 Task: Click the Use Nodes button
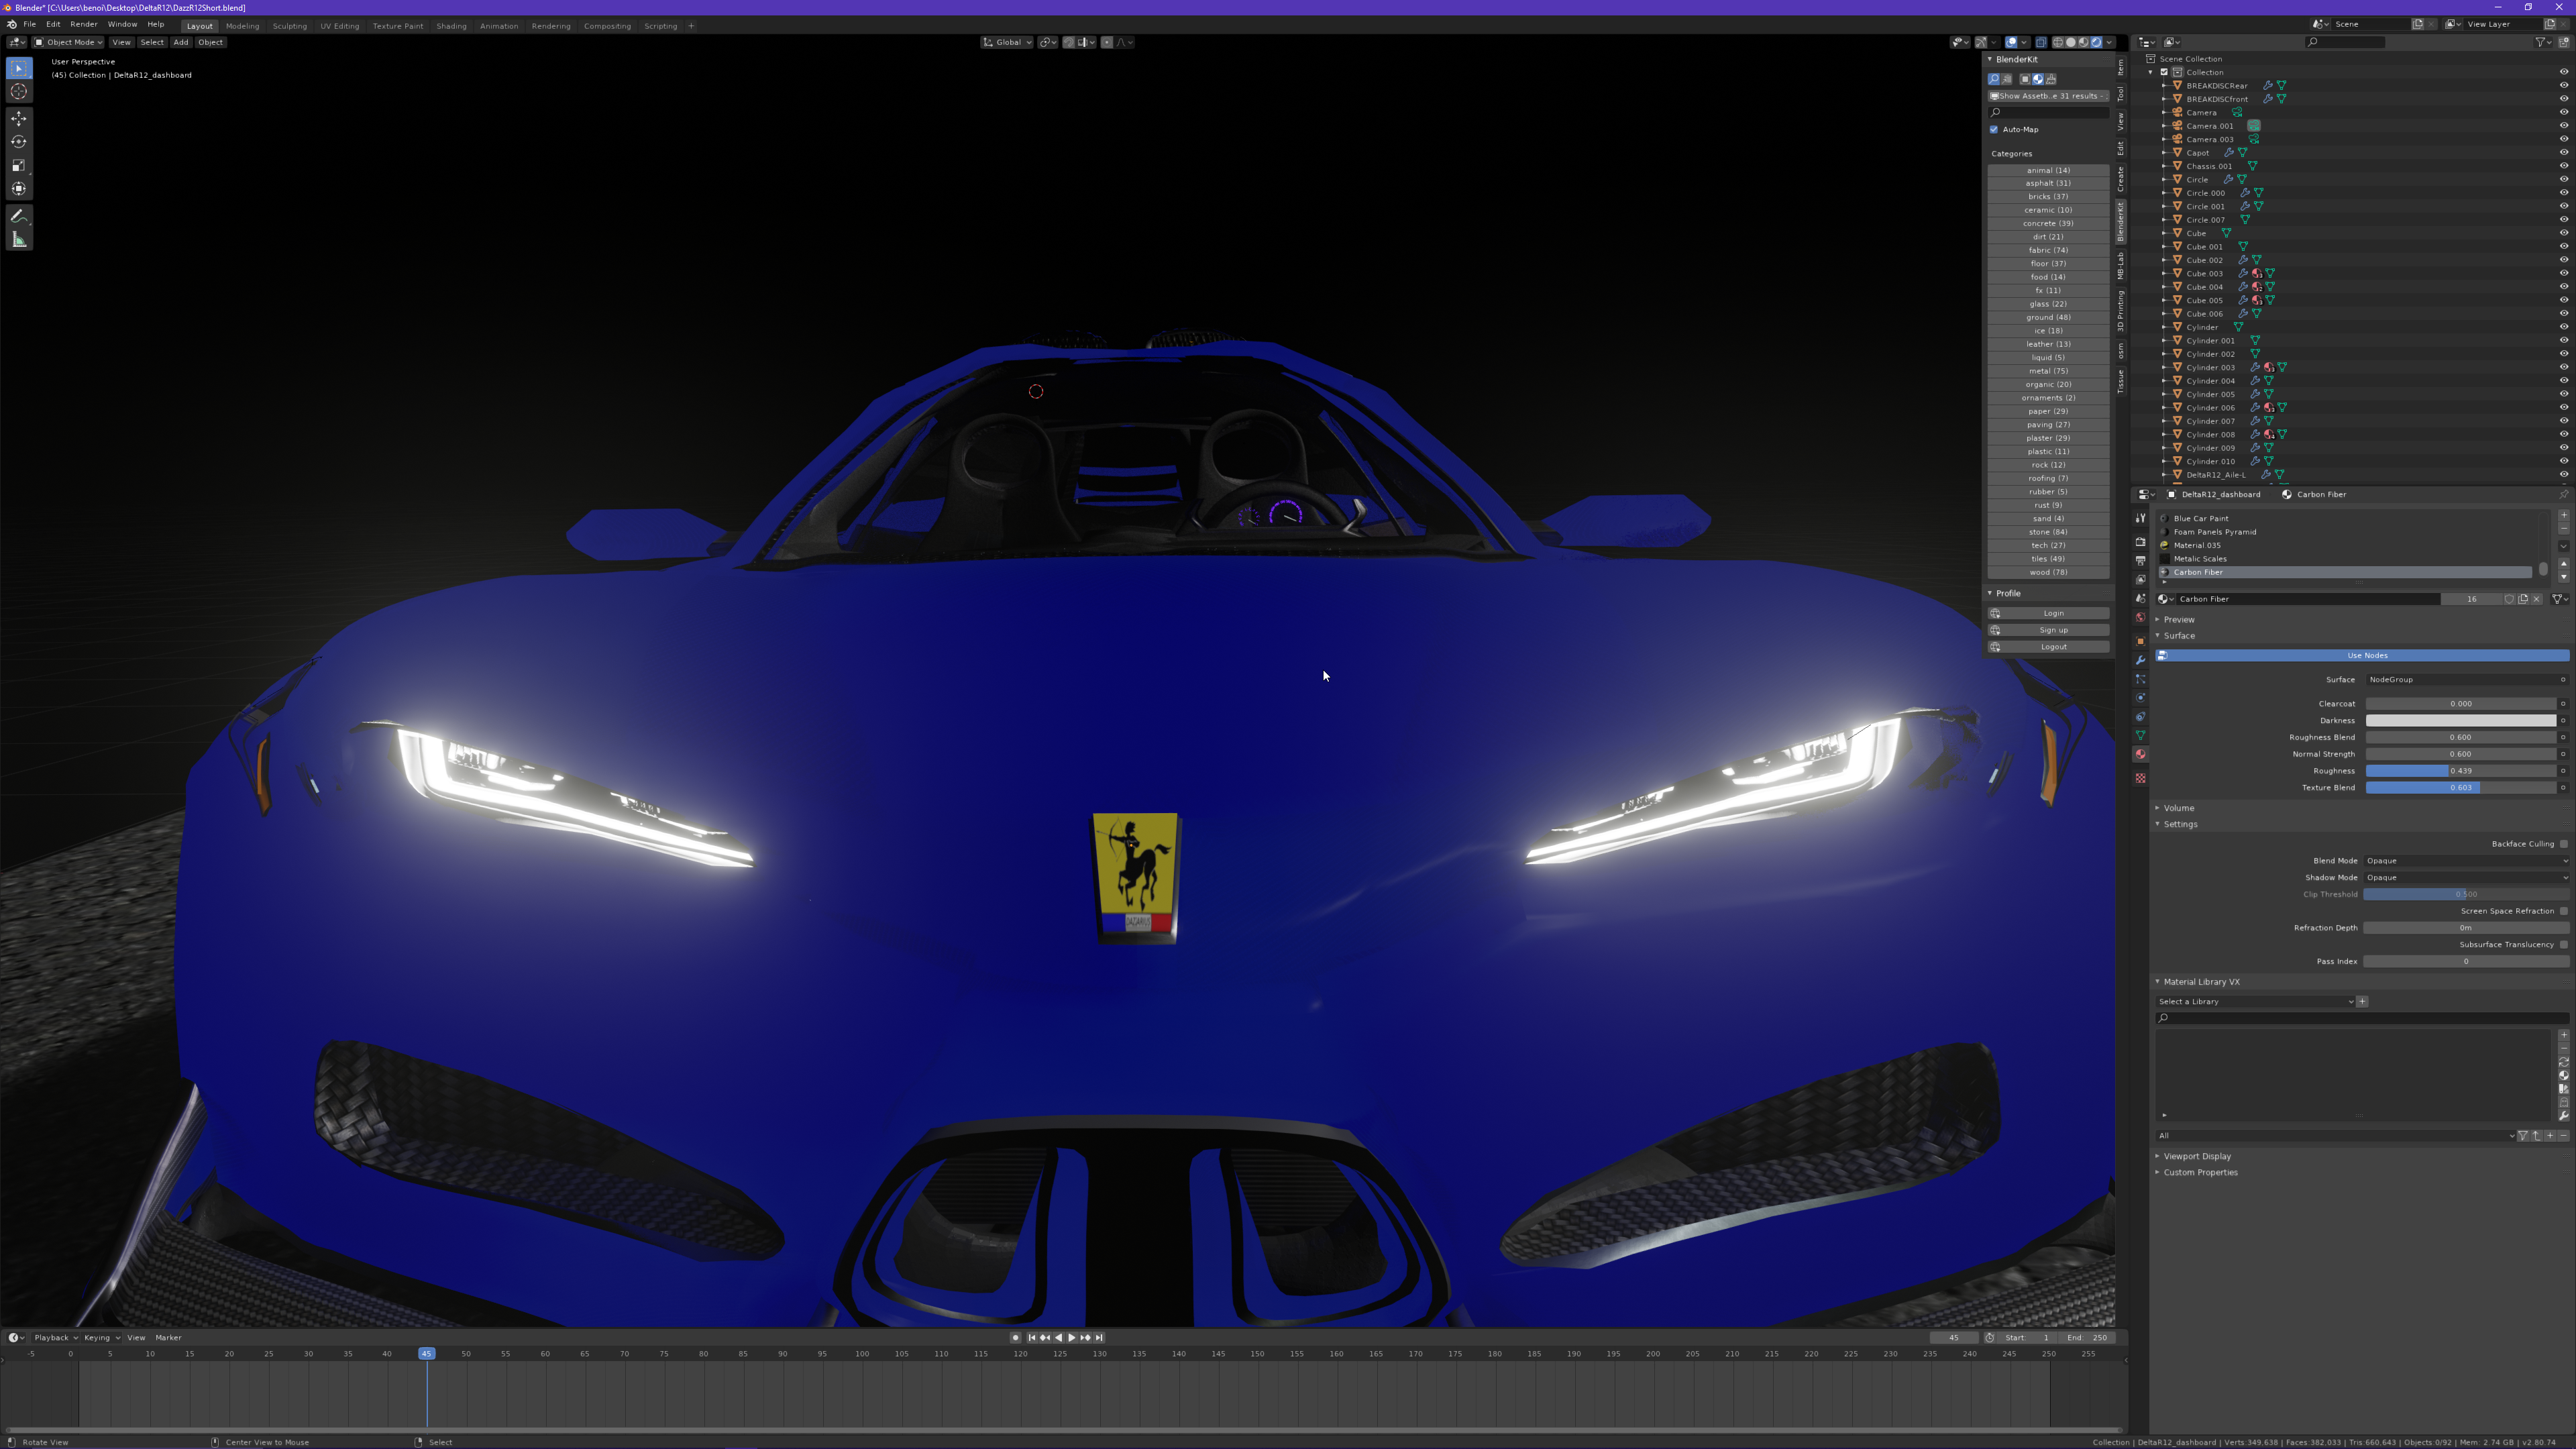[x=2362, y=656]
